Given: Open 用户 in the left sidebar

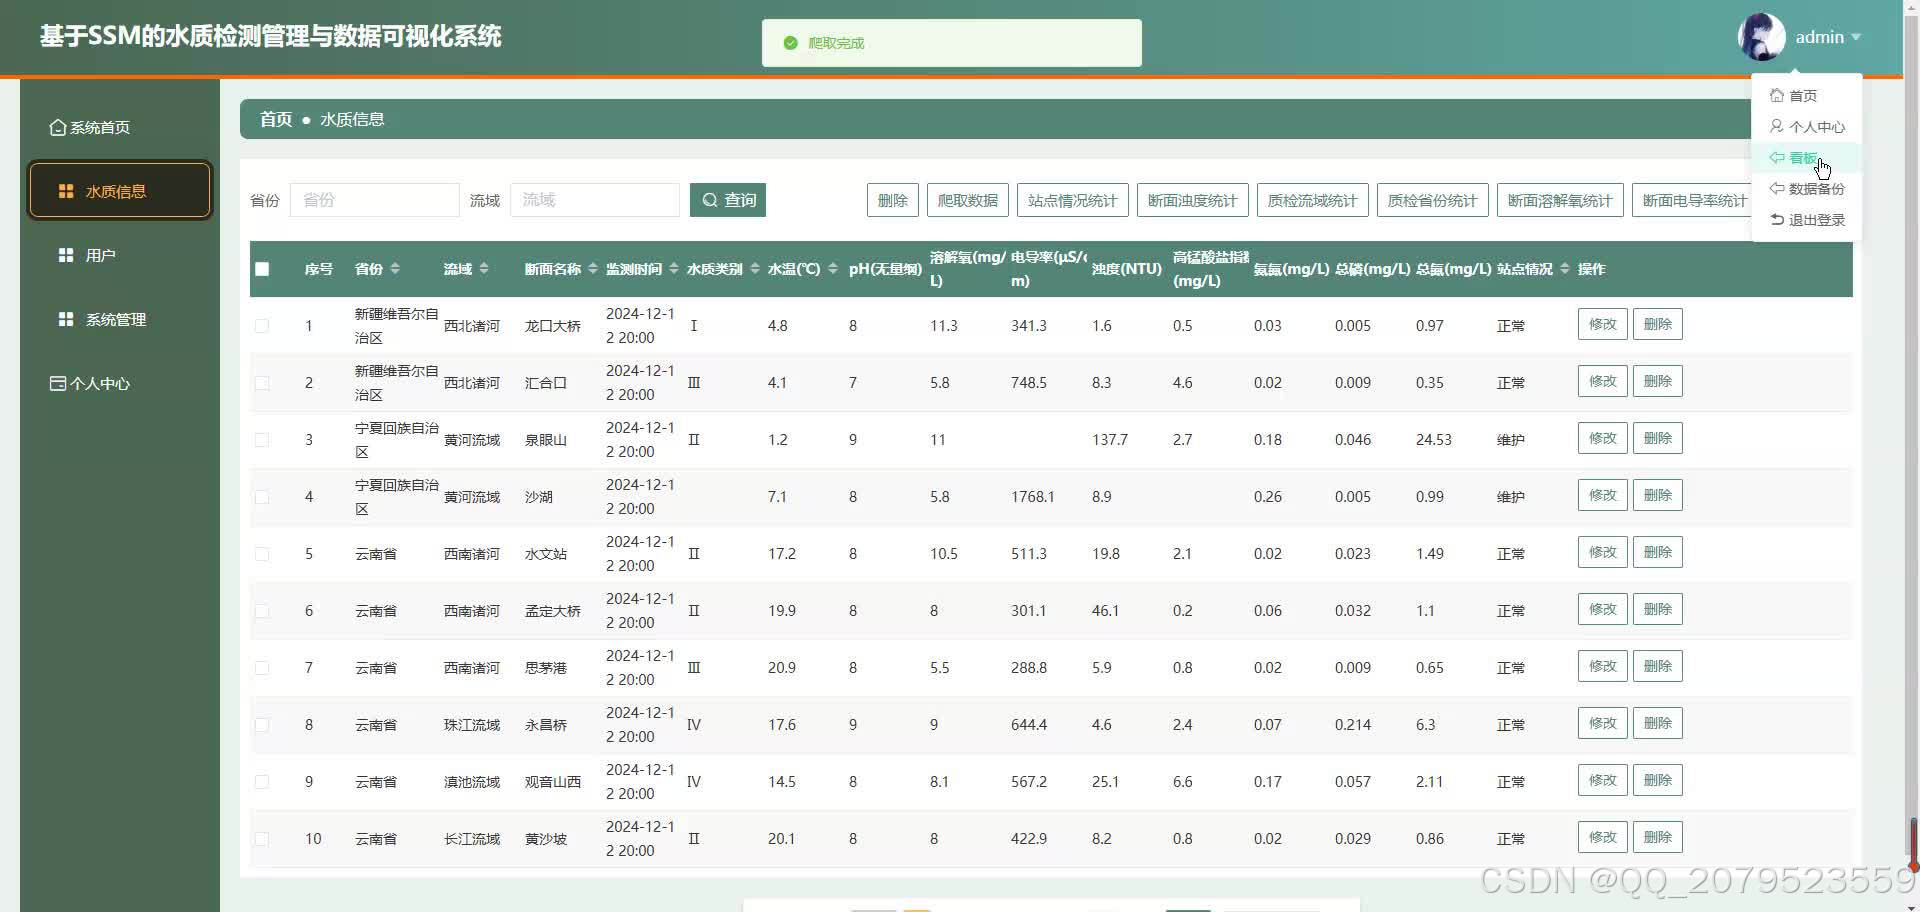Looking at the screenshot, I should (120, 255).
